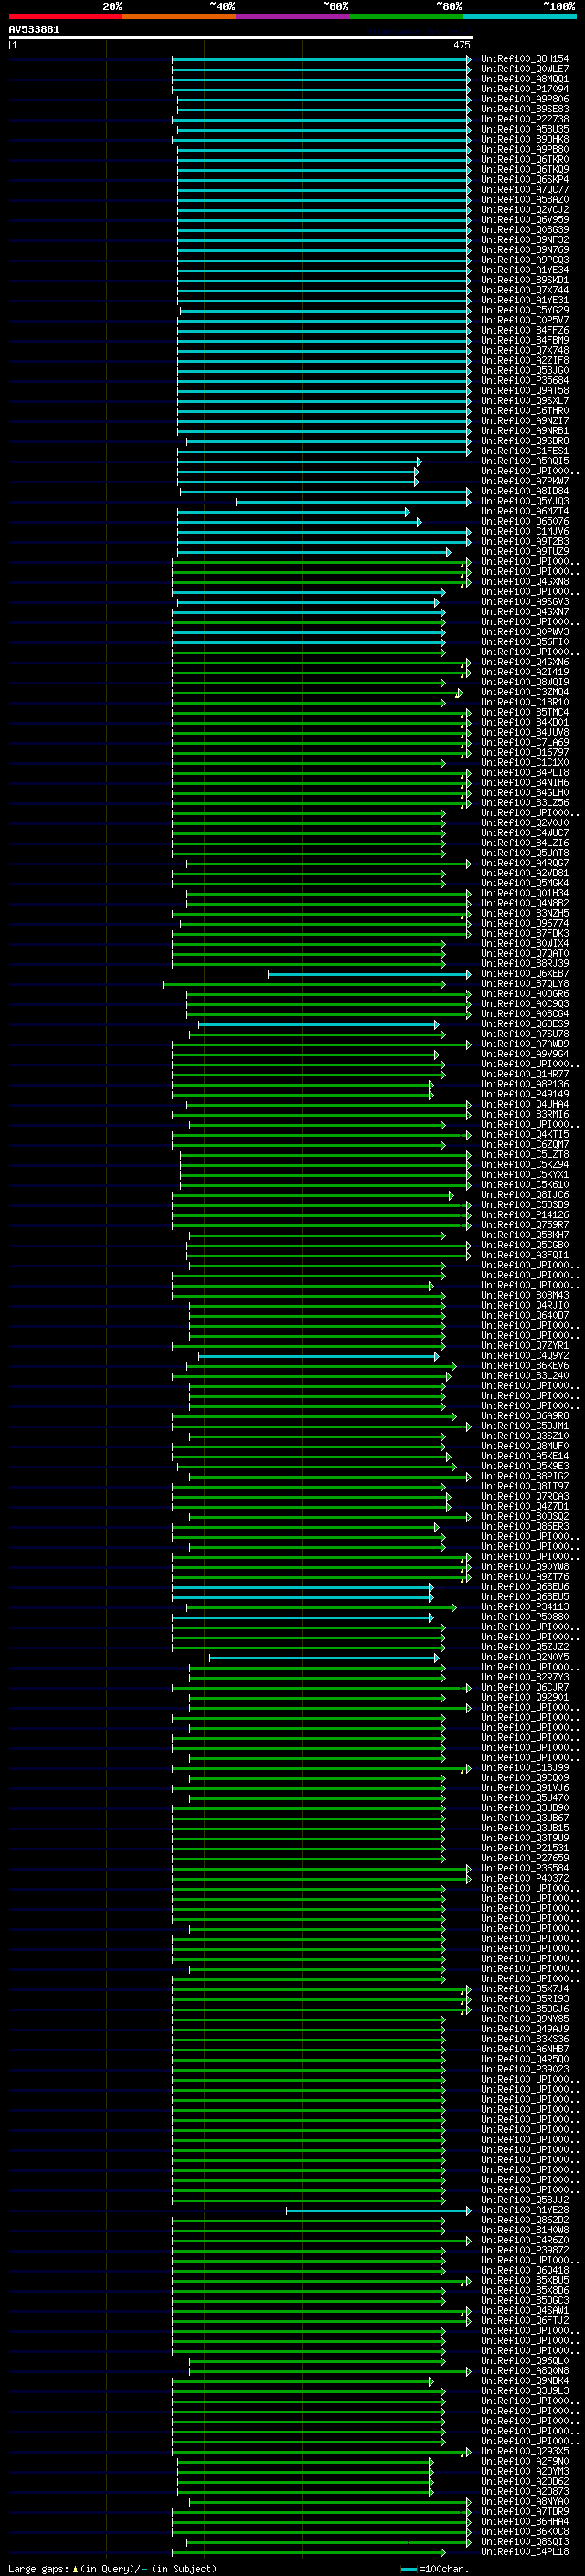Select hit UniRef100_Q5BJJ2
This screenshot has height=2576, width=585.
point(525,2200)
